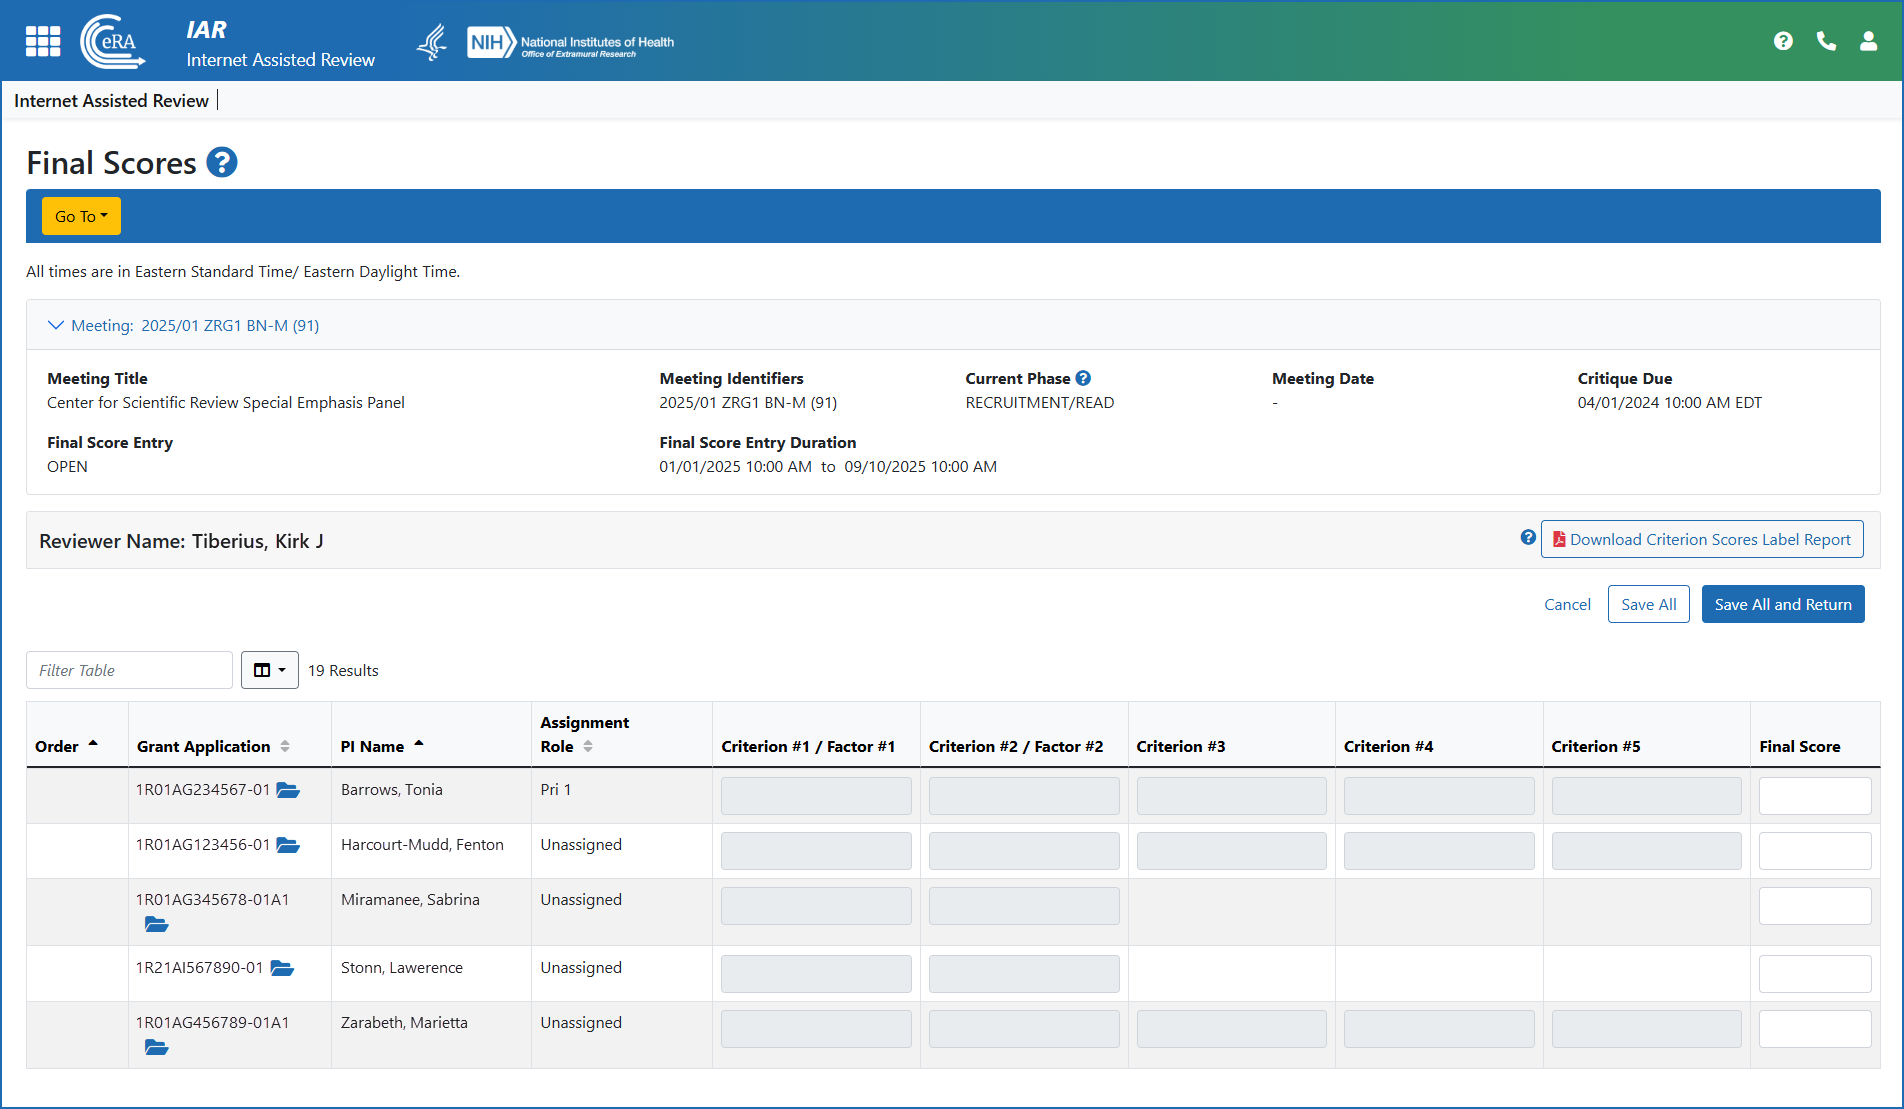Click the RECRUITMENT/READ phase value

1040,403
